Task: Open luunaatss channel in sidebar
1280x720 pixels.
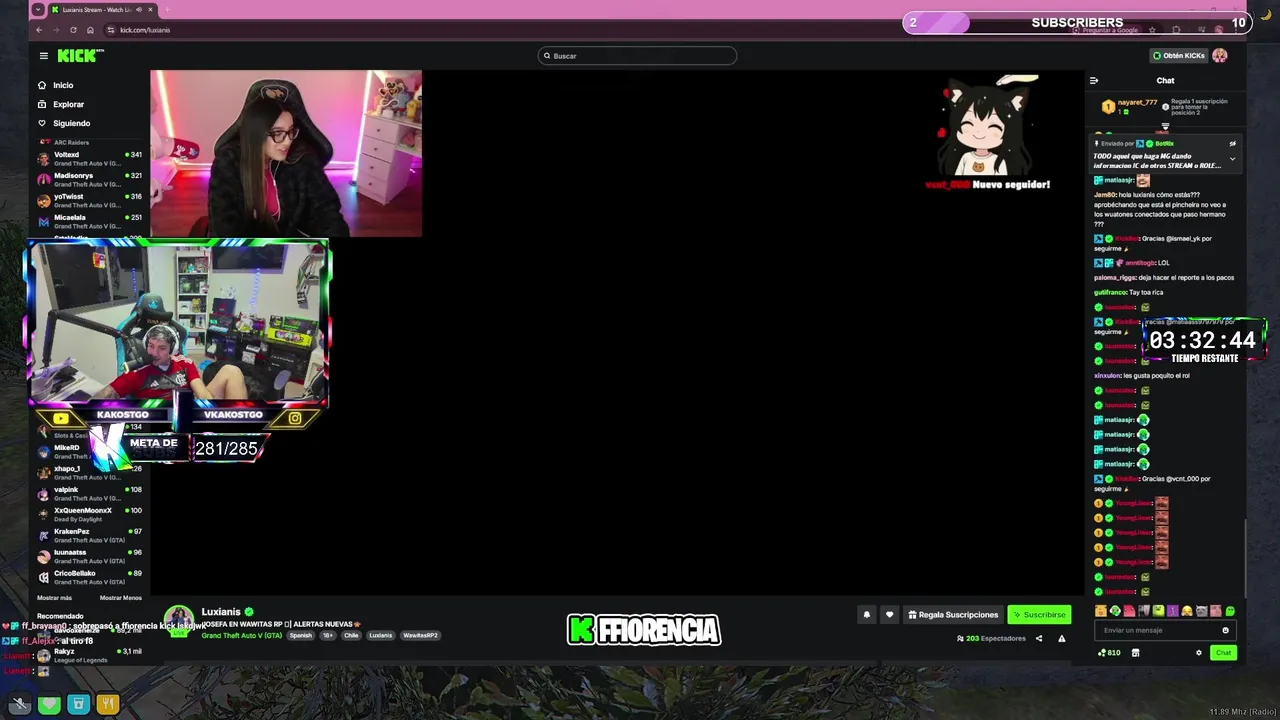Action: pos(90,556)
